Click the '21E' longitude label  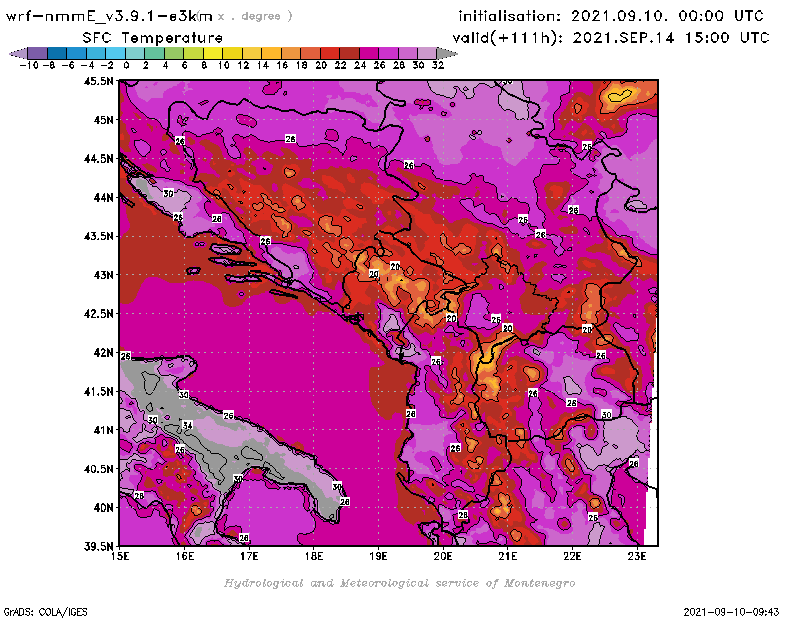(x=508, y=556)
